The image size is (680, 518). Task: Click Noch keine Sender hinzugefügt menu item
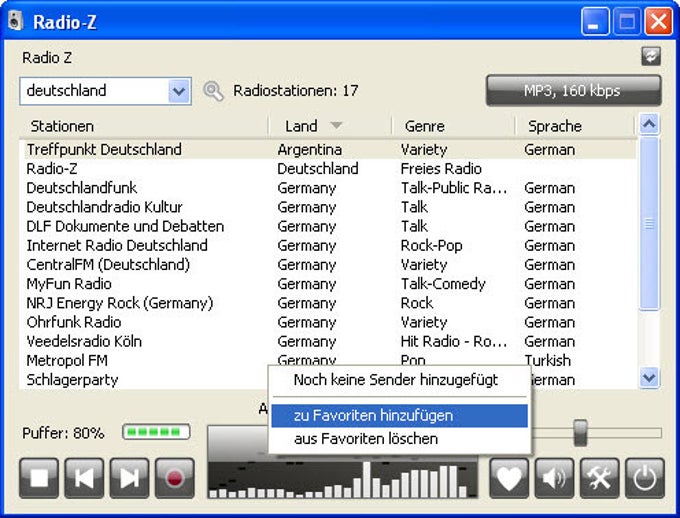[x=399, y=380]
